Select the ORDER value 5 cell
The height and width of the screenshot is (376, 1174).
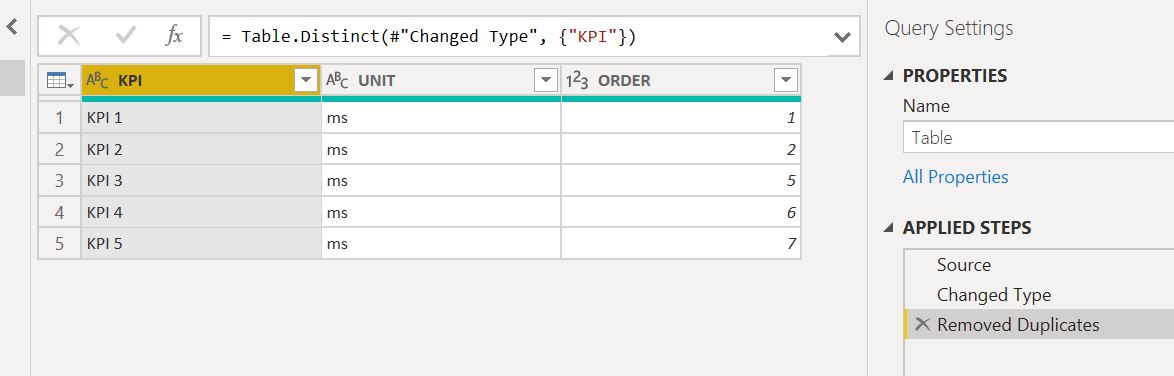coord(681,181)
